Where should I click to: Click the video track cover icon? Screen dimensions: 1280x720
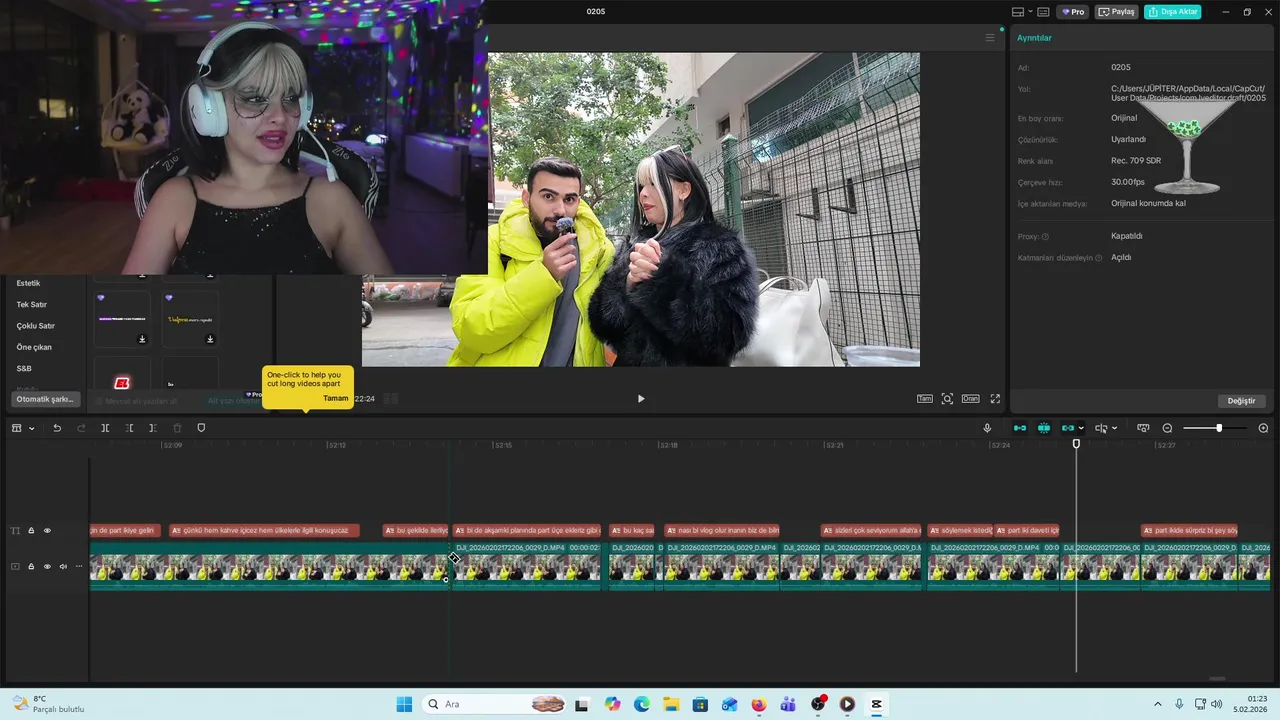tap(15, 566)
